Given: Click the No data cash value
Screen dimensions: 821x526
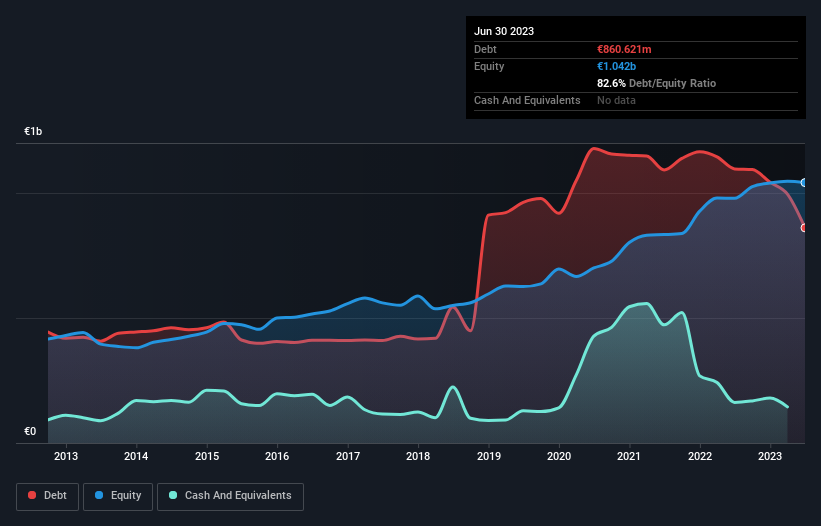Looking at the screenshot, I should point(616,100).
